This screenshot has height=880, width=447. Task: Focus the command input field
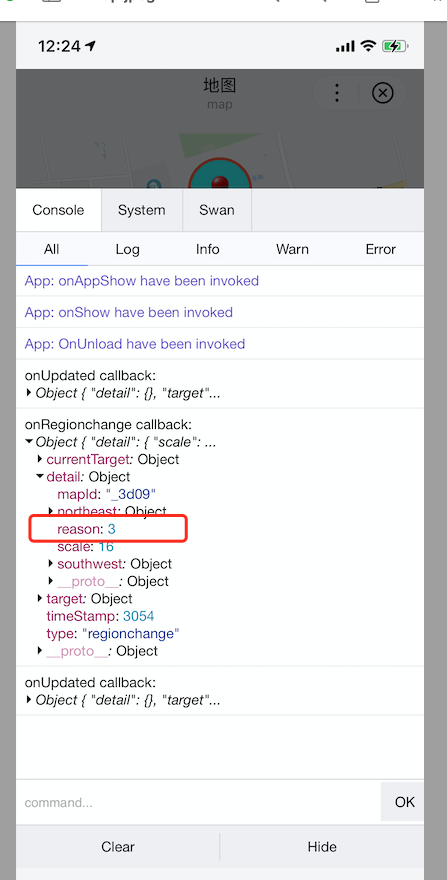point(198,803)
